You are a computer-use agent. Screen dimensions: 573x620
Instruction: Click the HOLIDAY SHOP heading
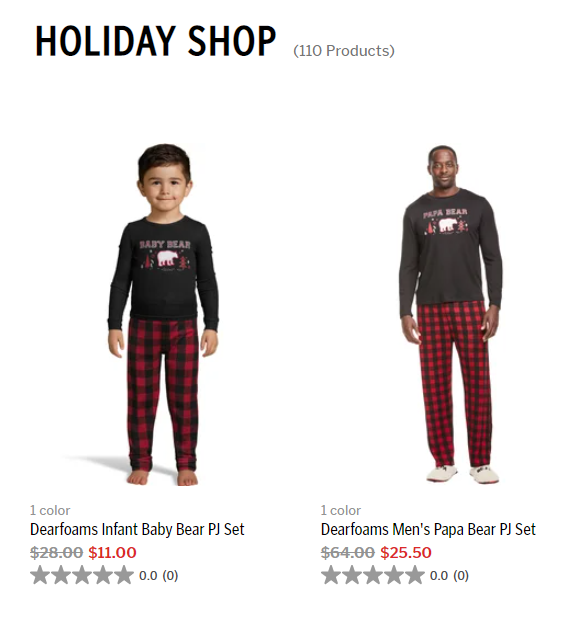[156, 41]
